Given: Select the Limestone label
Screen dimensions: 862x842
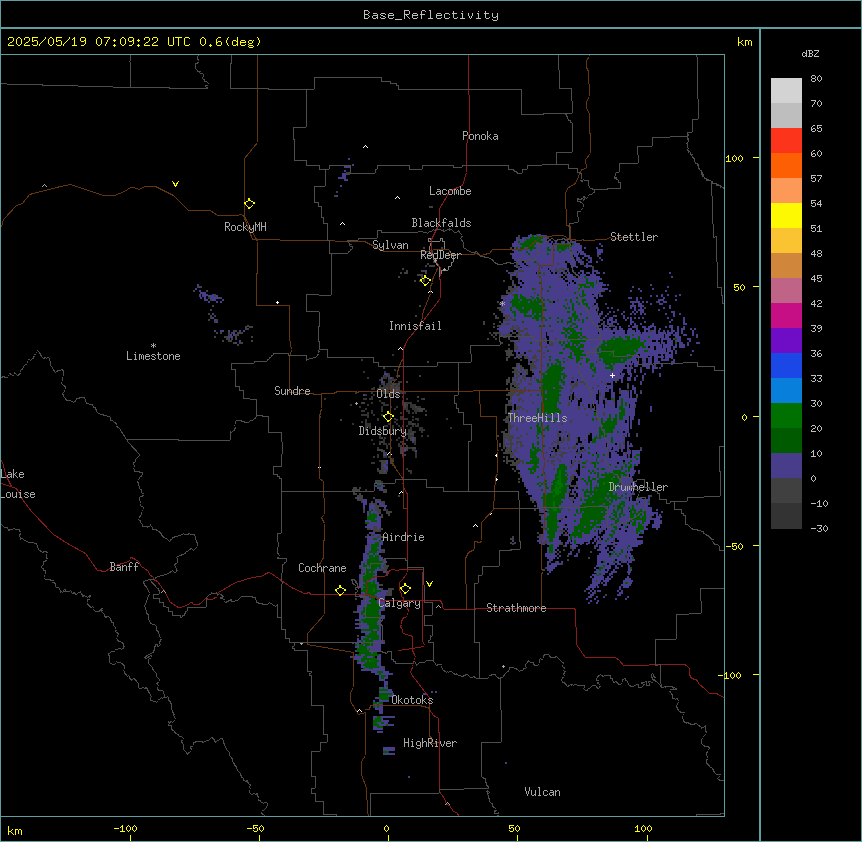Looking at the screenshot, I should click(x=153, y=356).
